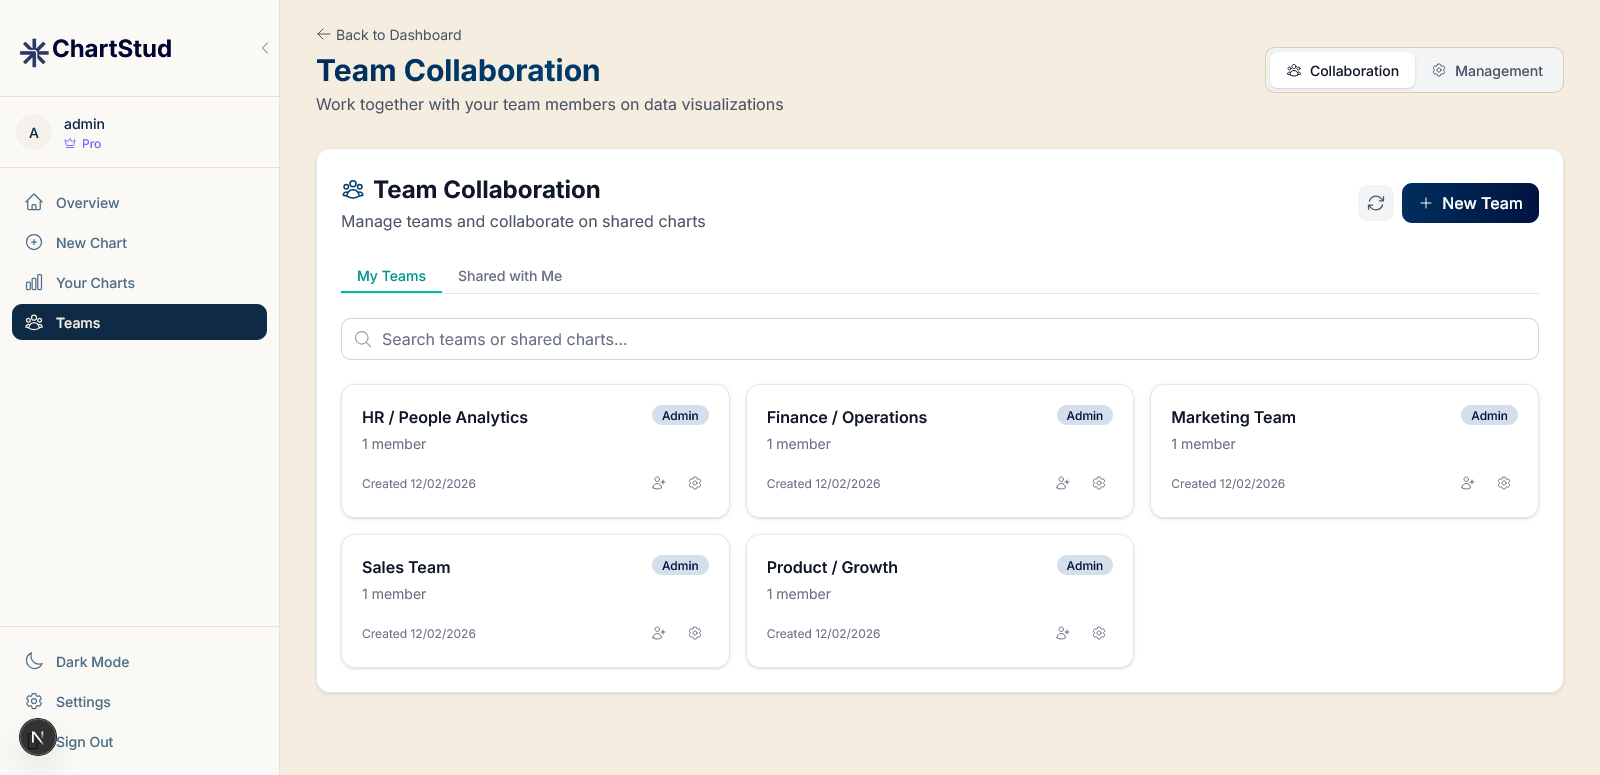Click add member icon on Product / Growth

click(x=1062, y=633)
